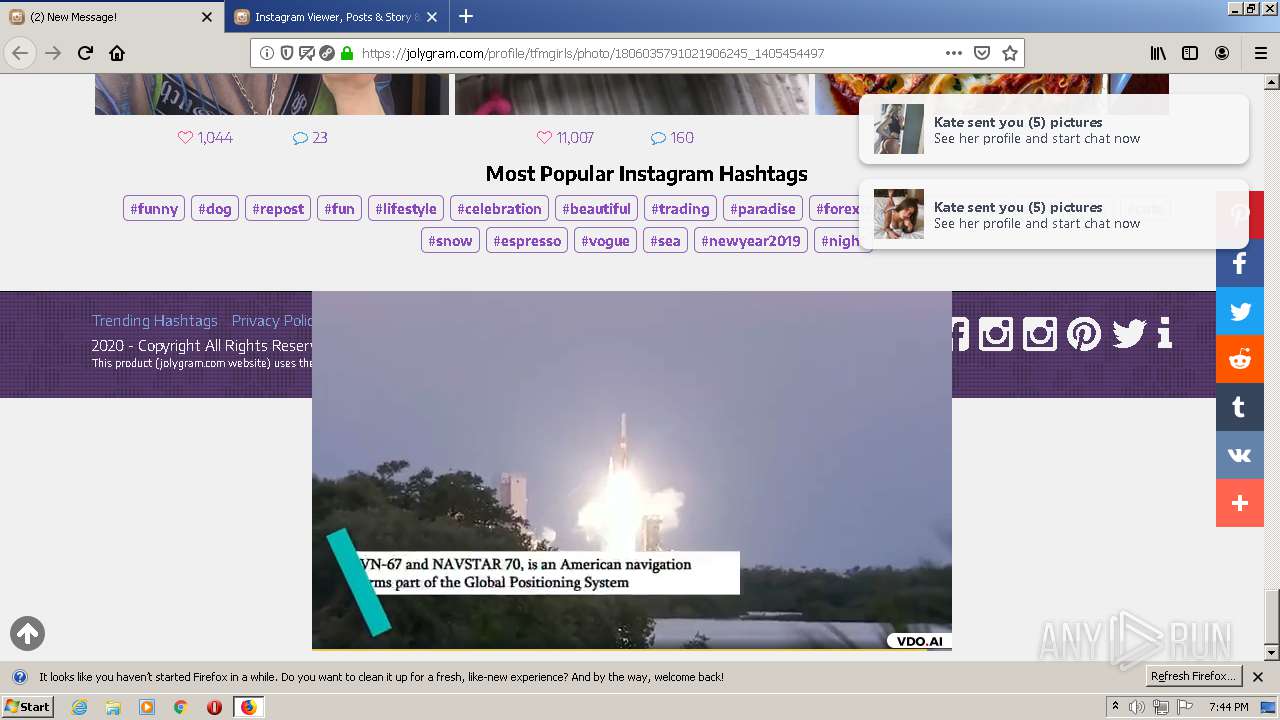This screenshot has width=1280, height=720.
Task: Share the page on Facebook sidebar
Action: [1240, 263]
